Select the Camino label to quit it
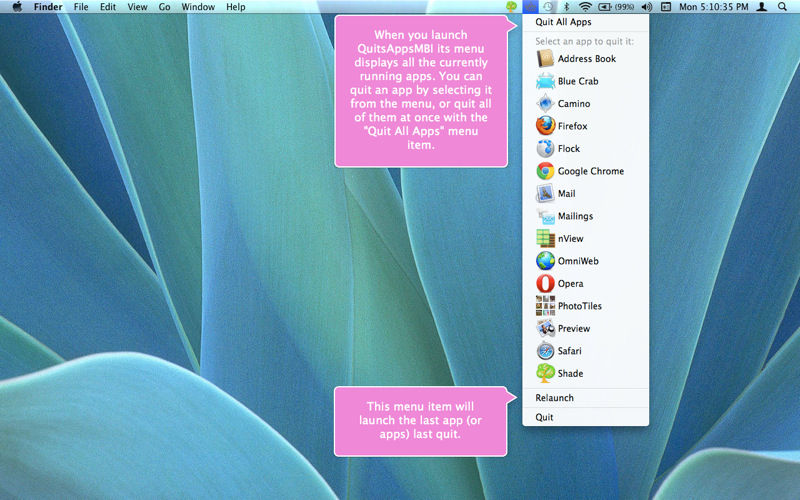This screenshot has width=800, height=500. [574, 104]
